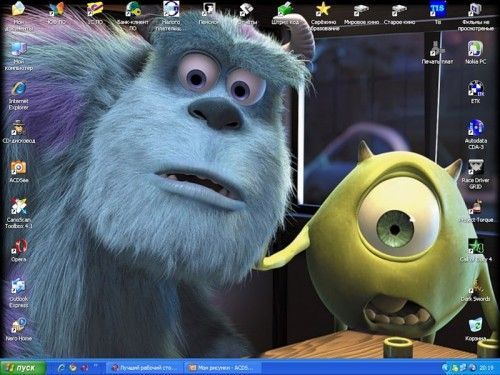This screenshot has height=375, width=500.
Task: Launch Internet Explorer from Quick Launch
Action: (61, 368)
